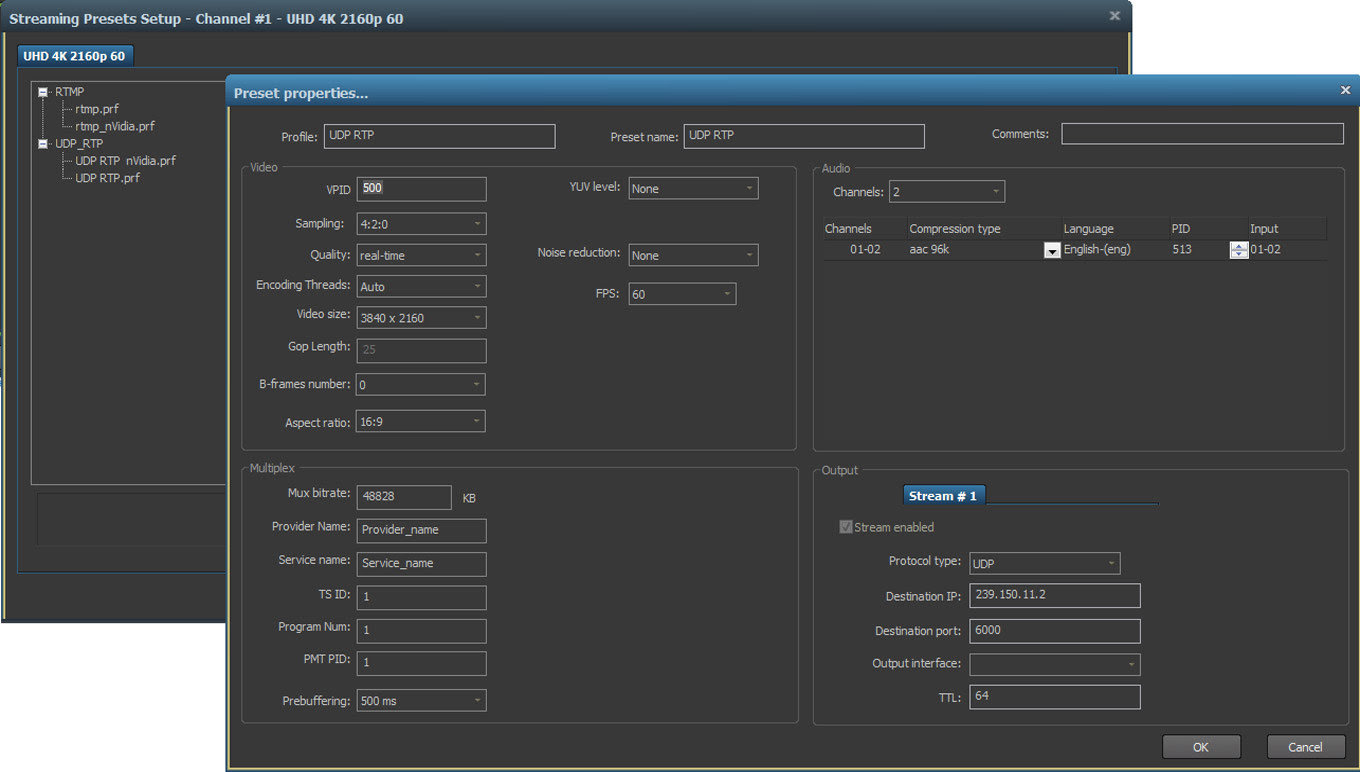Open the Video size dropdown
The height and width of the screenshot is (772, 1360).
(421, 318)
